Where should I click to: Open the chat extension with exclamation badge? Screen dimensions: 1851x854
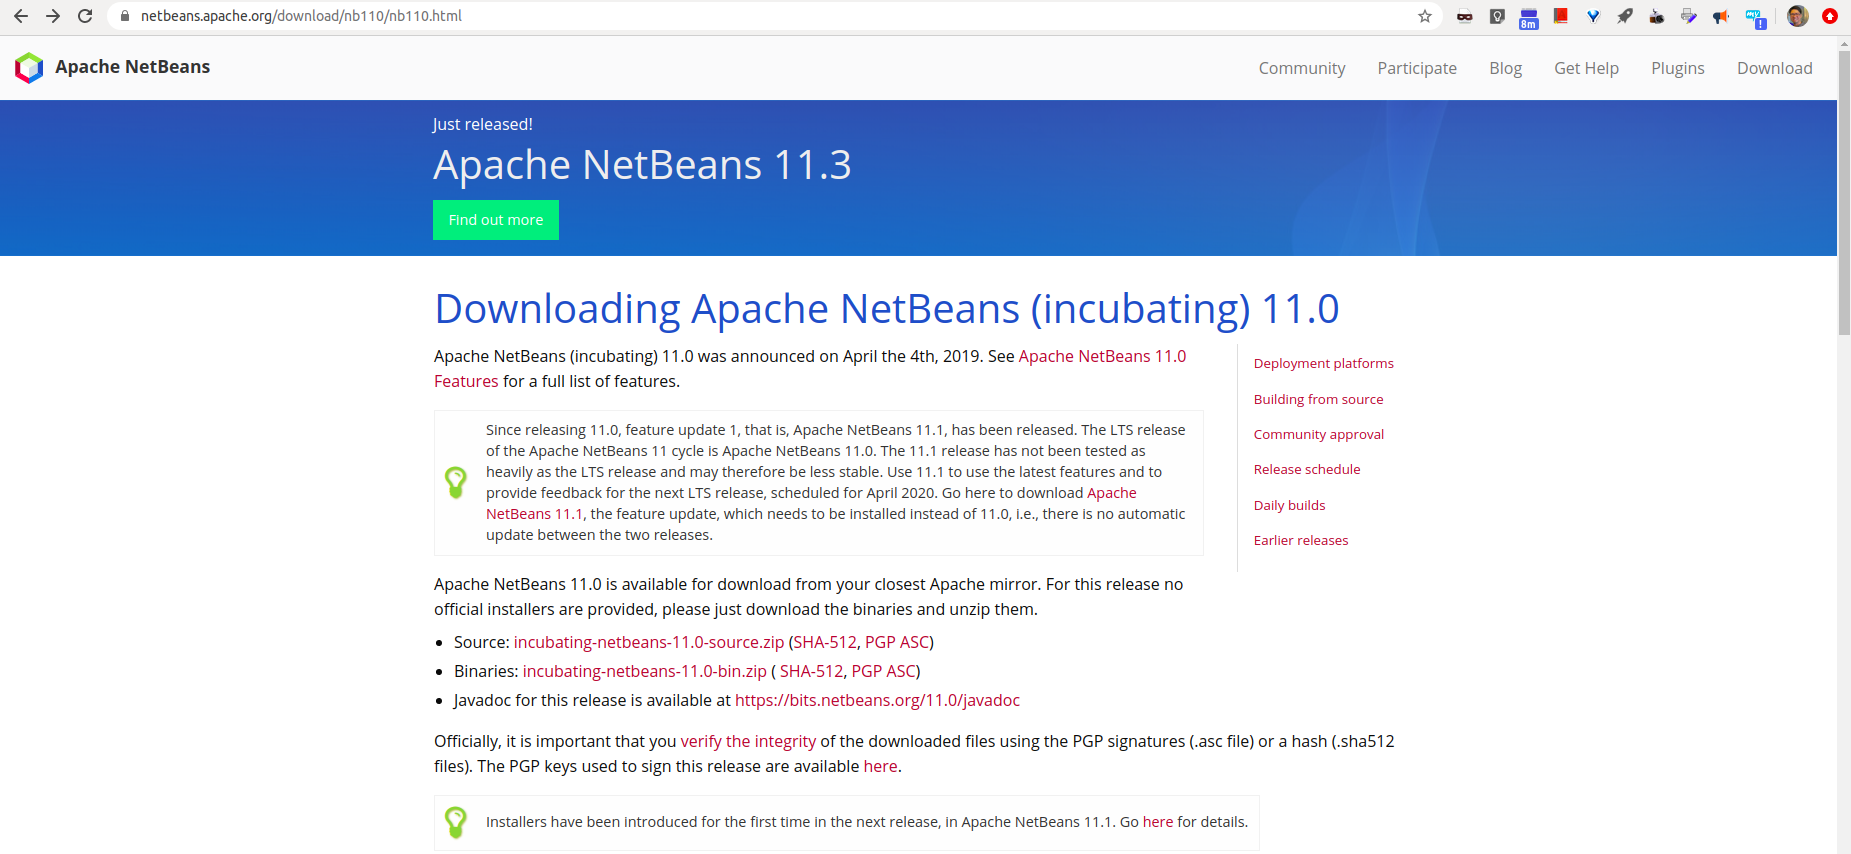coord(1755,18)
